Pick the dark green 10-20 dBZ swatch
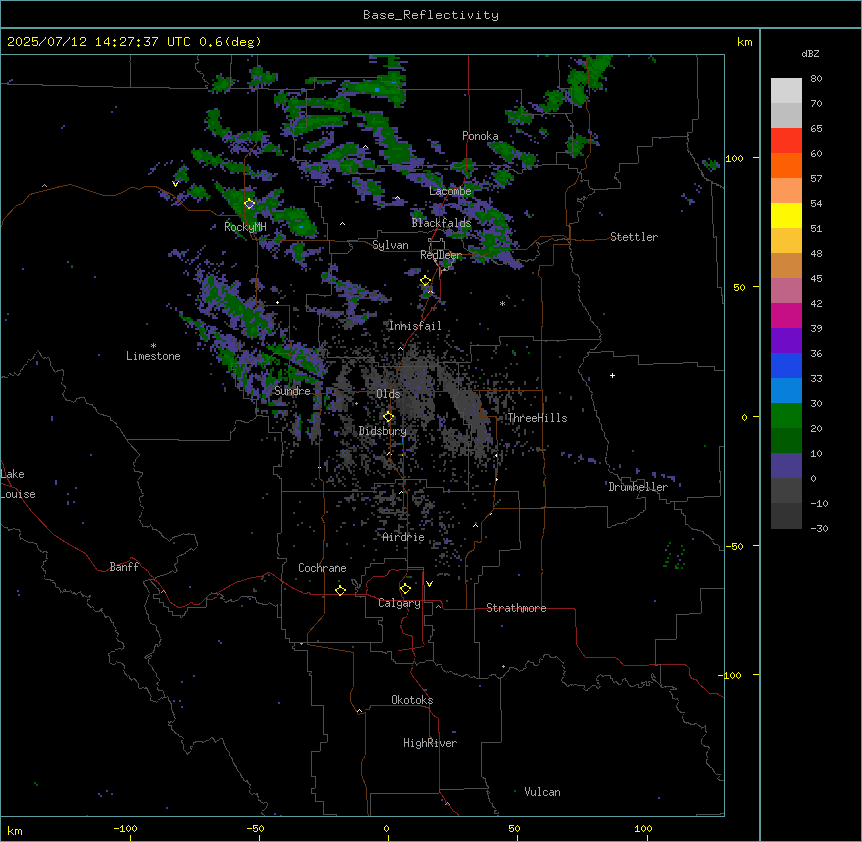This screenshot has height=842, width=862. pyautogui.click(x=786, y=441)
